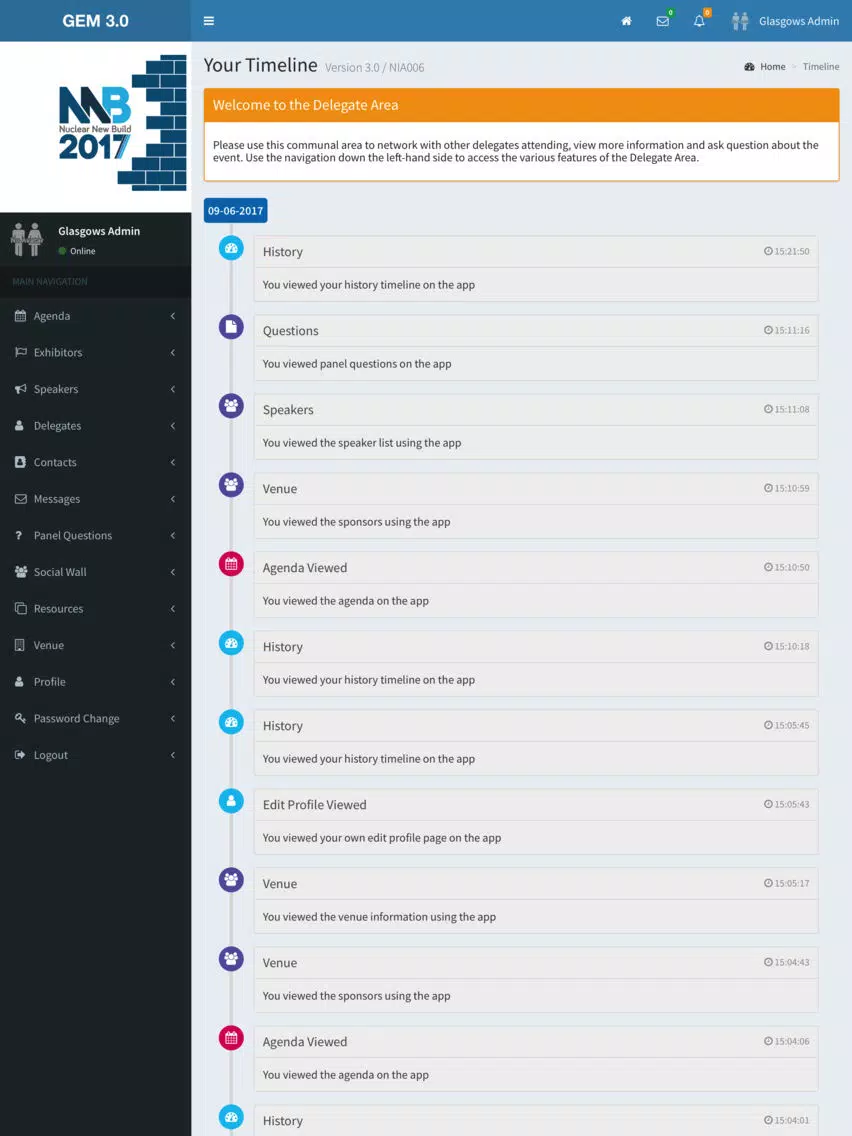The height and width of the screenshot is (1136, 852).
Task: Click the Resources copy icon in sidebar
Action: pos(20,609)
